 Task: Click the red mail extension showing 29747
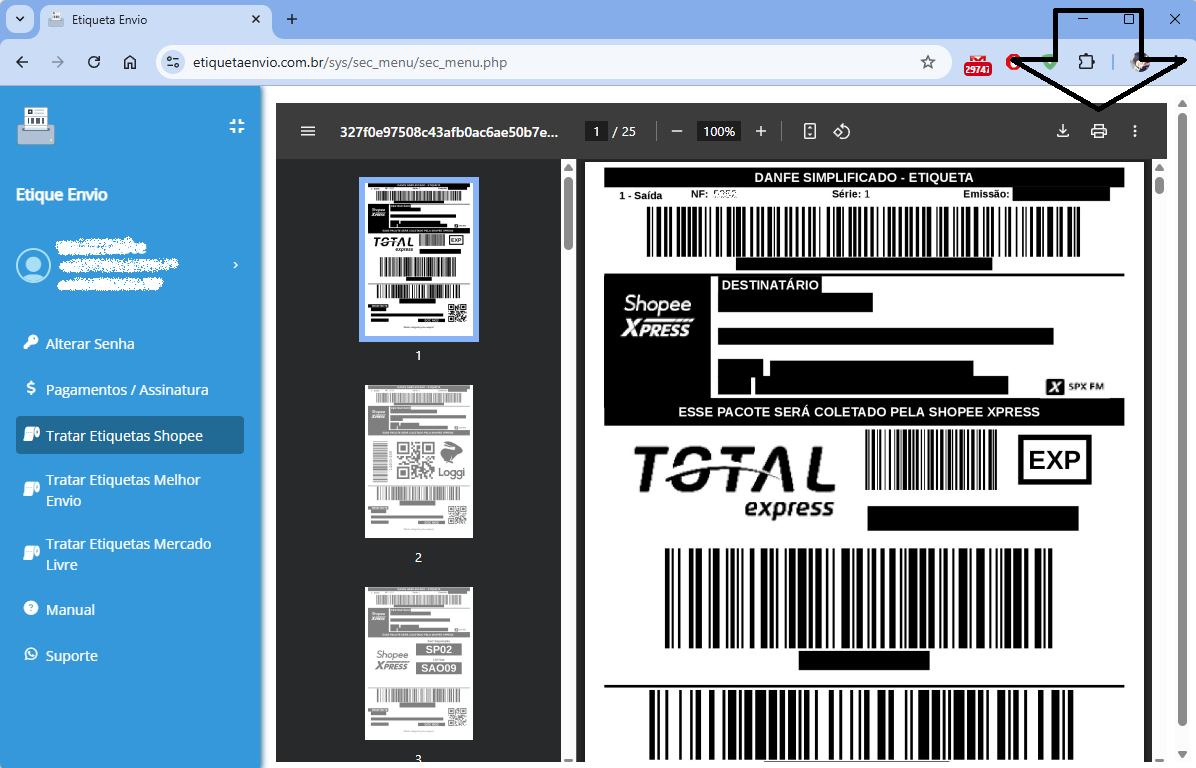(977, 64)
